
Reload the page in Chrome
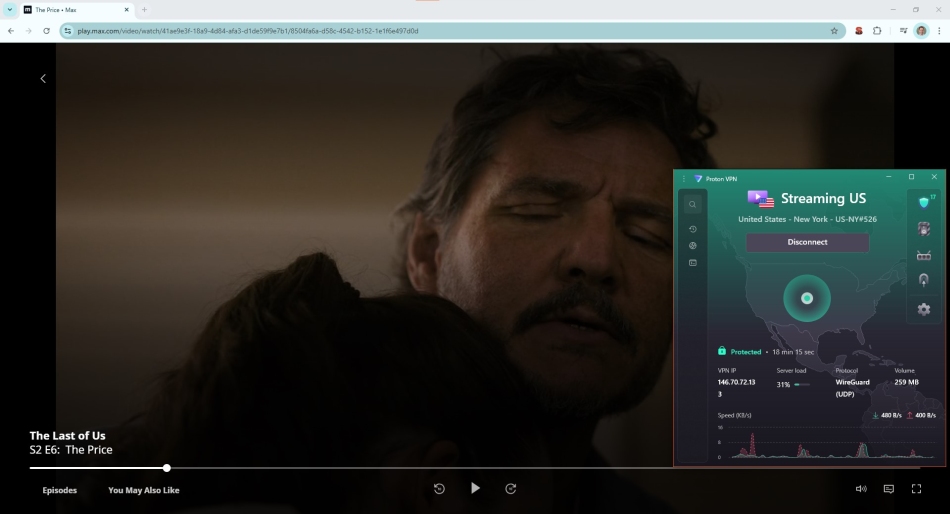tap(46, 31)
